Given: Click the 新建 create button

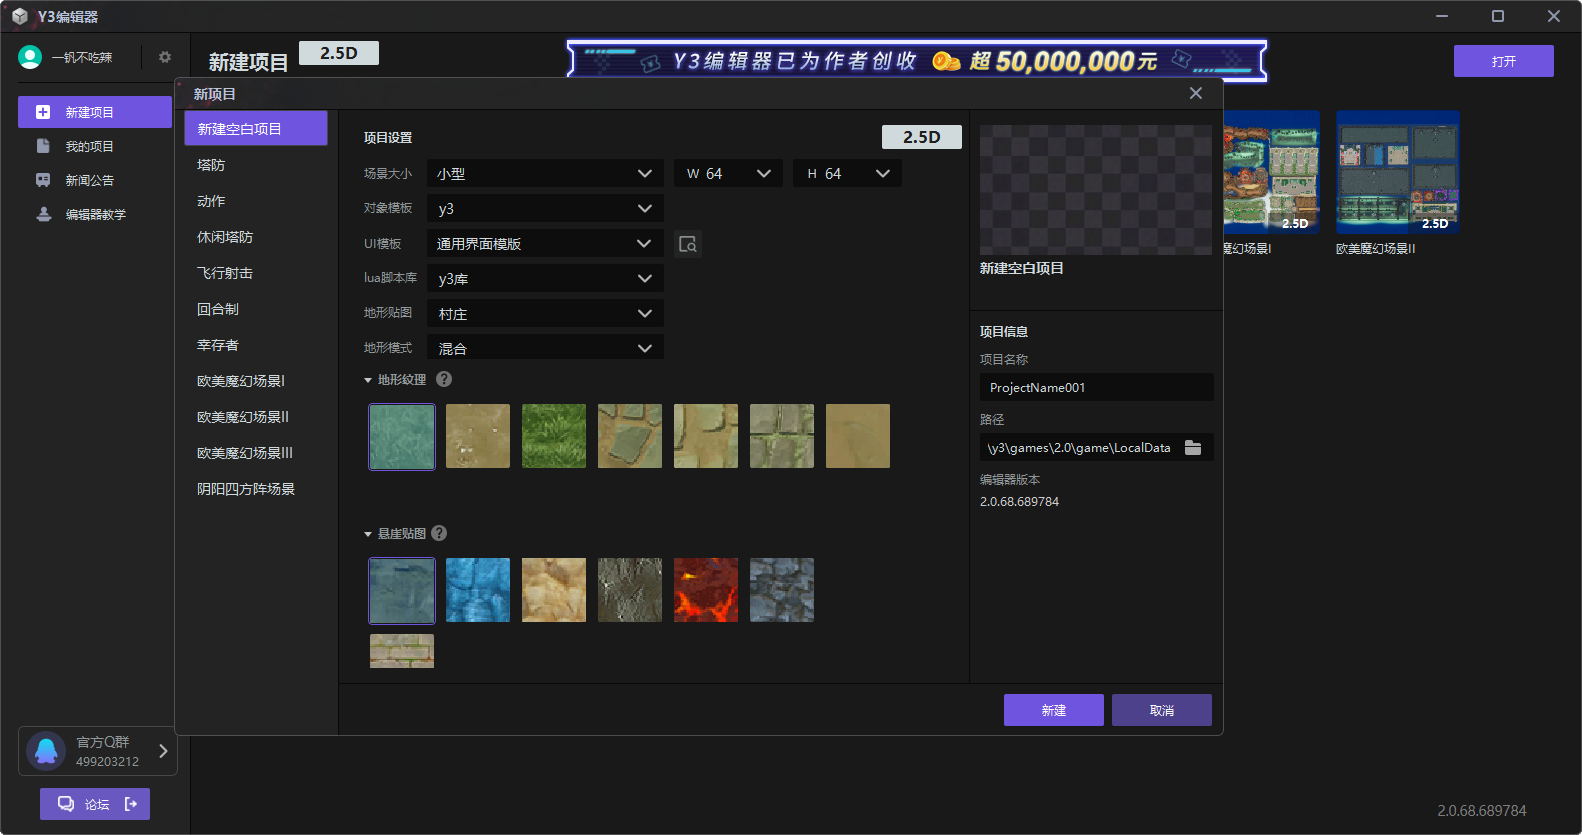Looking at the screenshot, I should tap(1053, 710).
